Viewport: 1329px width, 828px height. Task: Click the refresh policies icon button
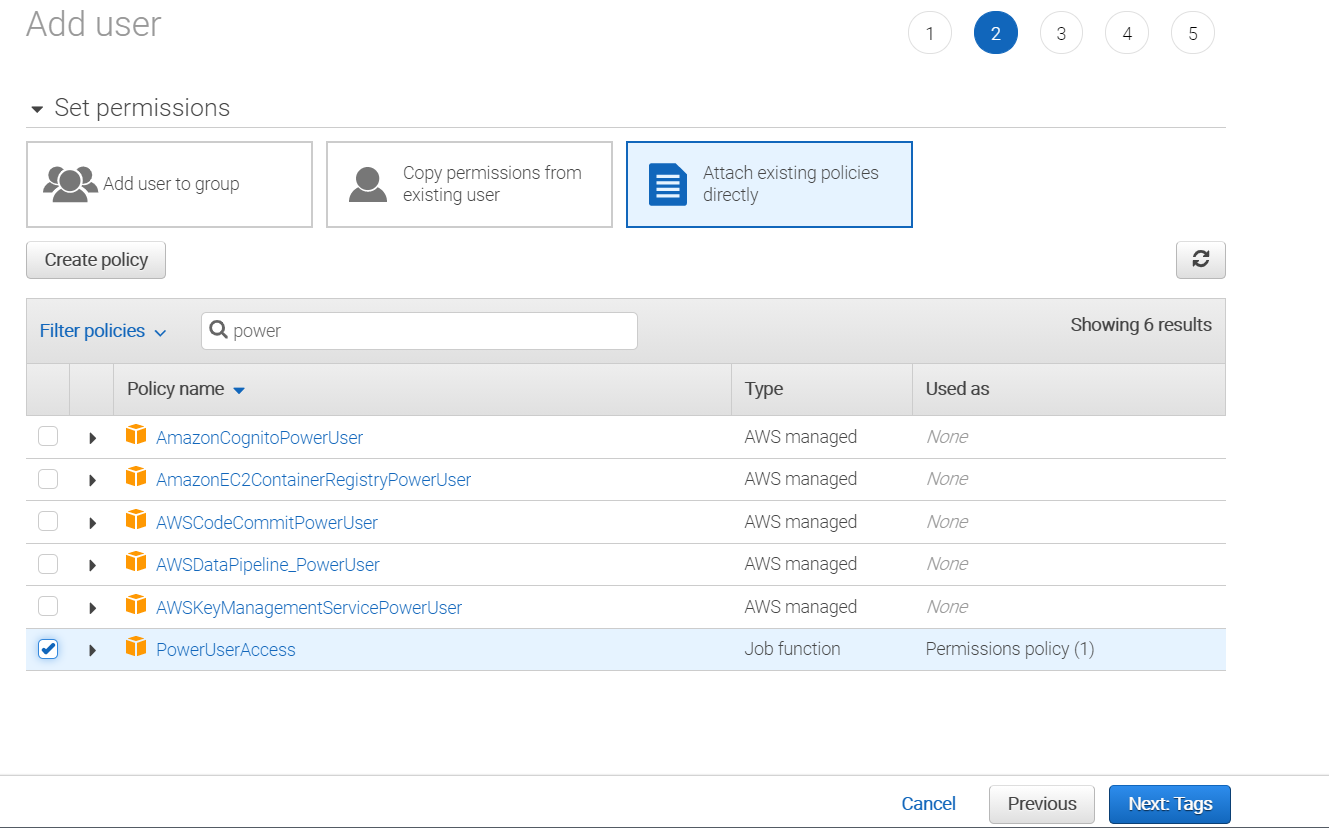click(x=1200, y=260)
